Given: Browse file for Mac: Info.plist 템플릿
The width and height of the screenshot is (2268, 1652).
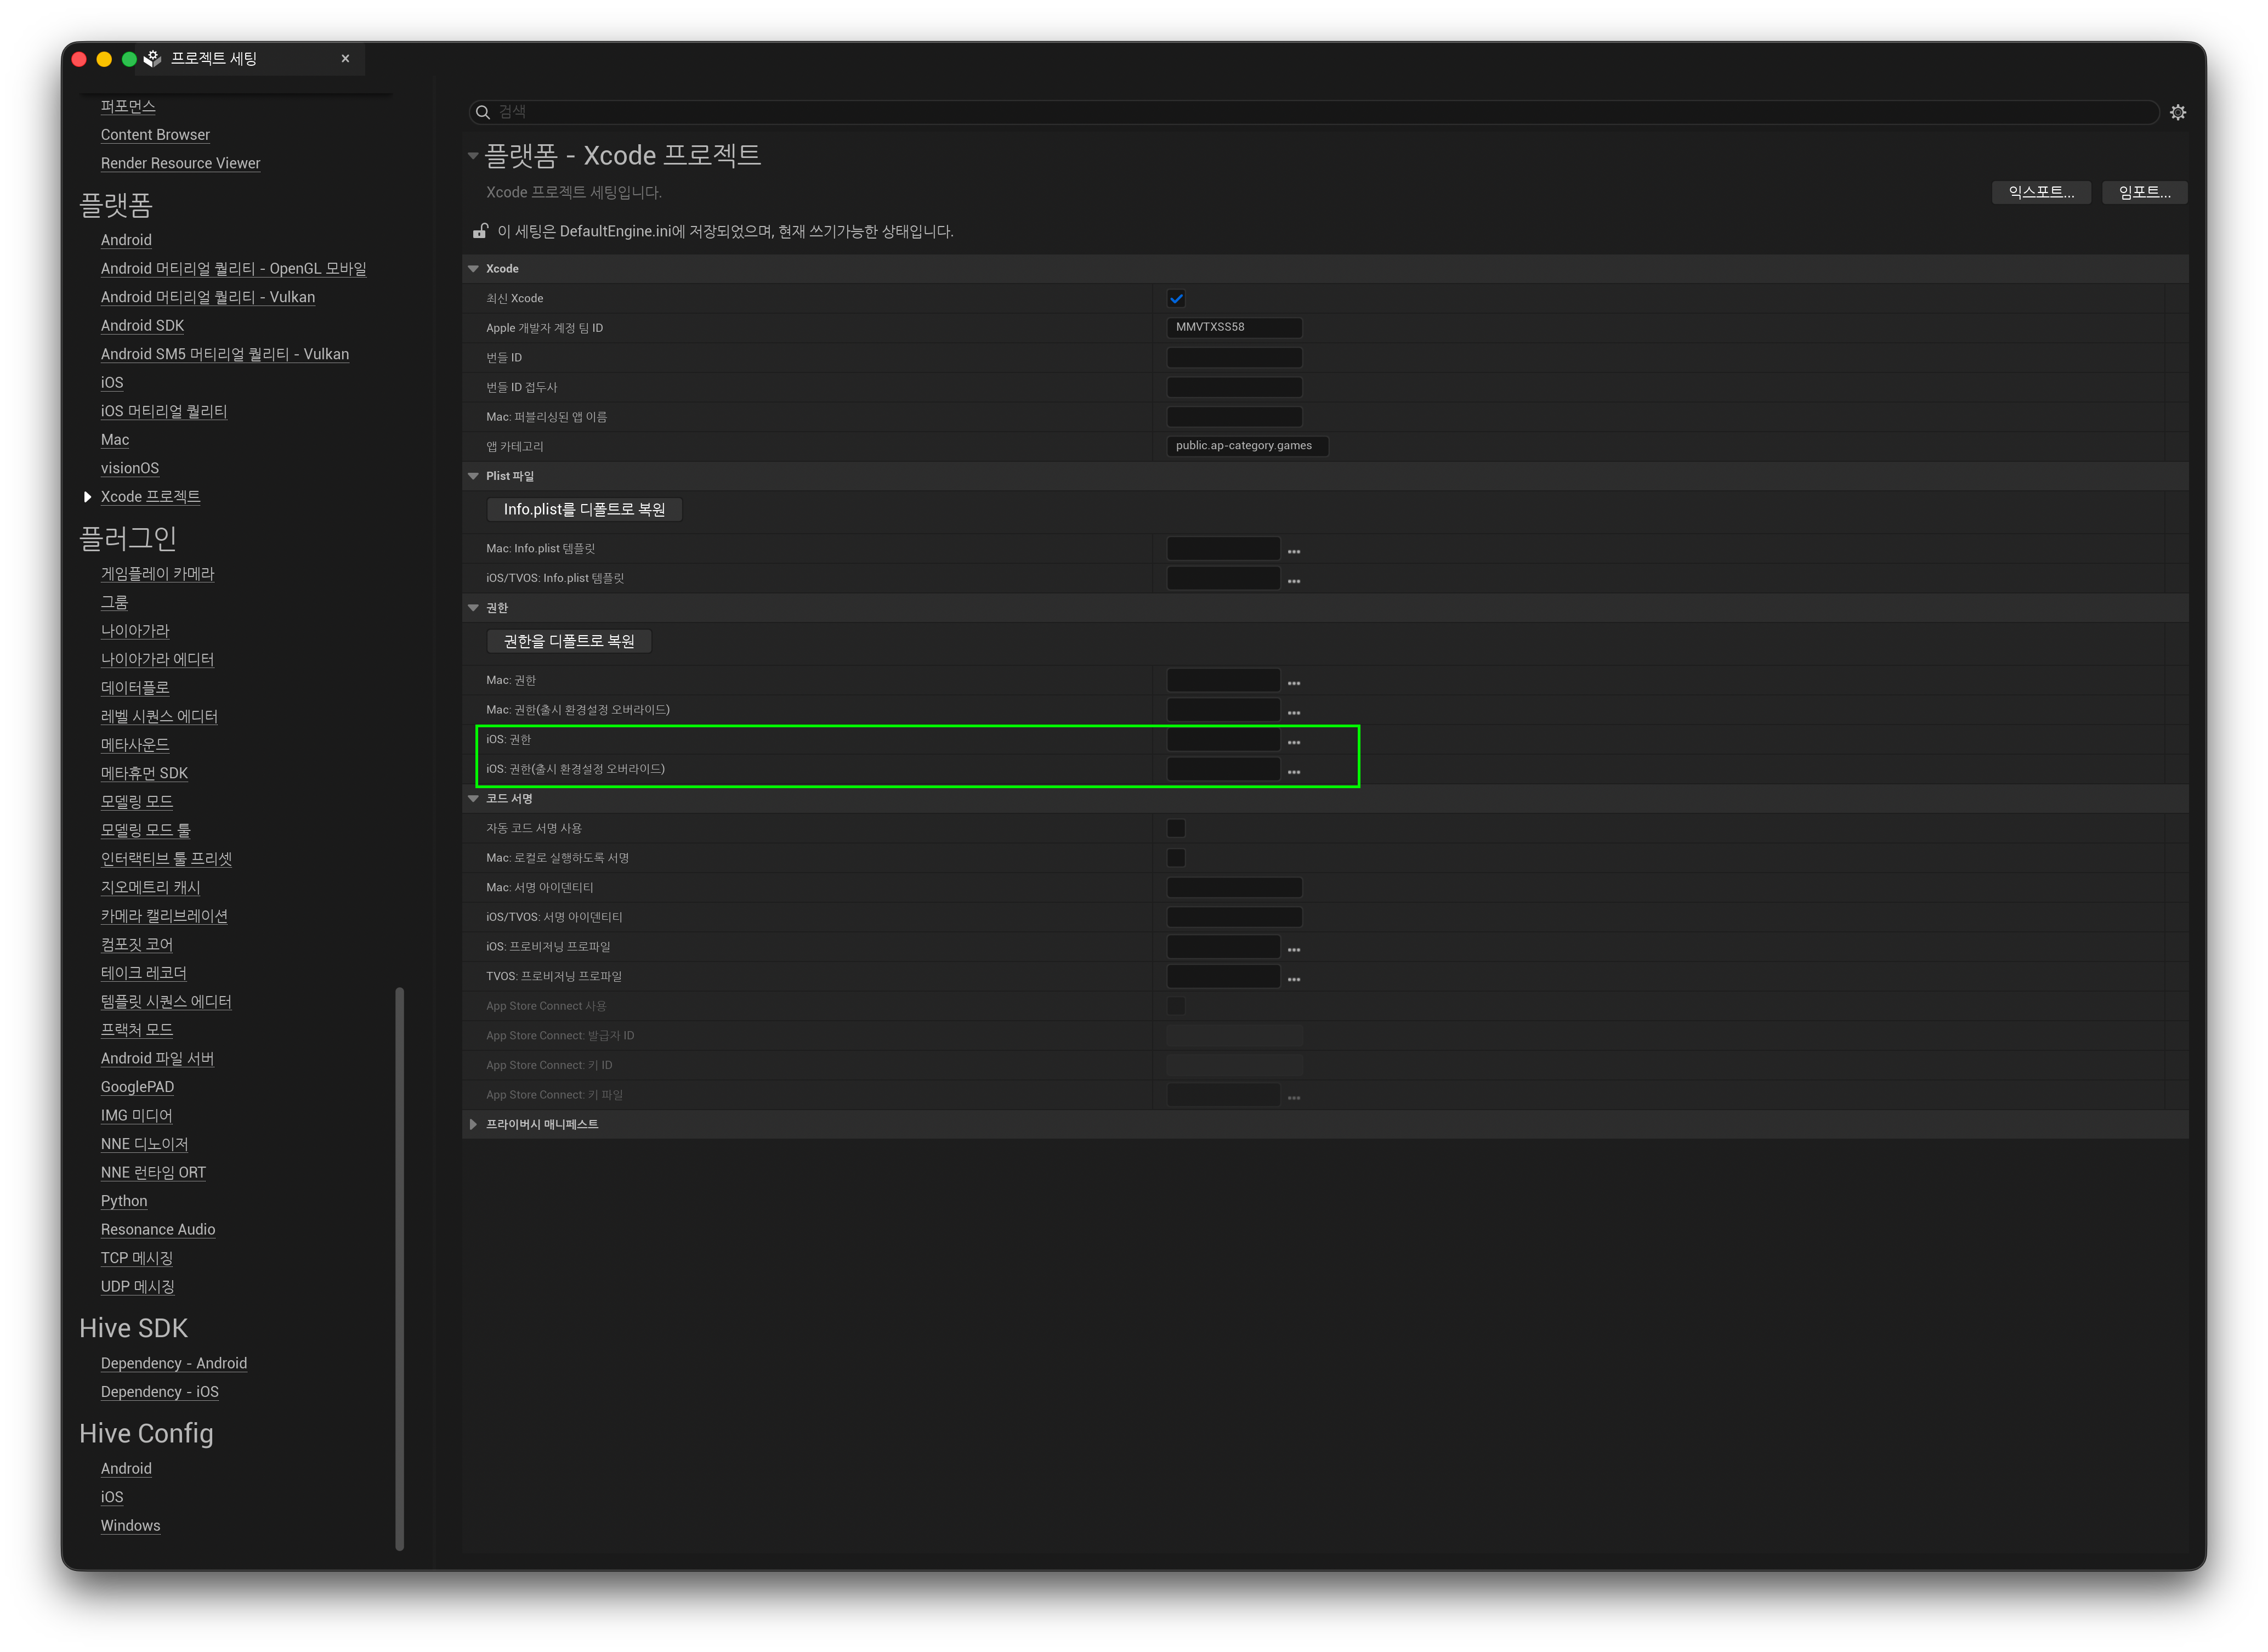Looking at the screenshot, I should pos(1293,551).
